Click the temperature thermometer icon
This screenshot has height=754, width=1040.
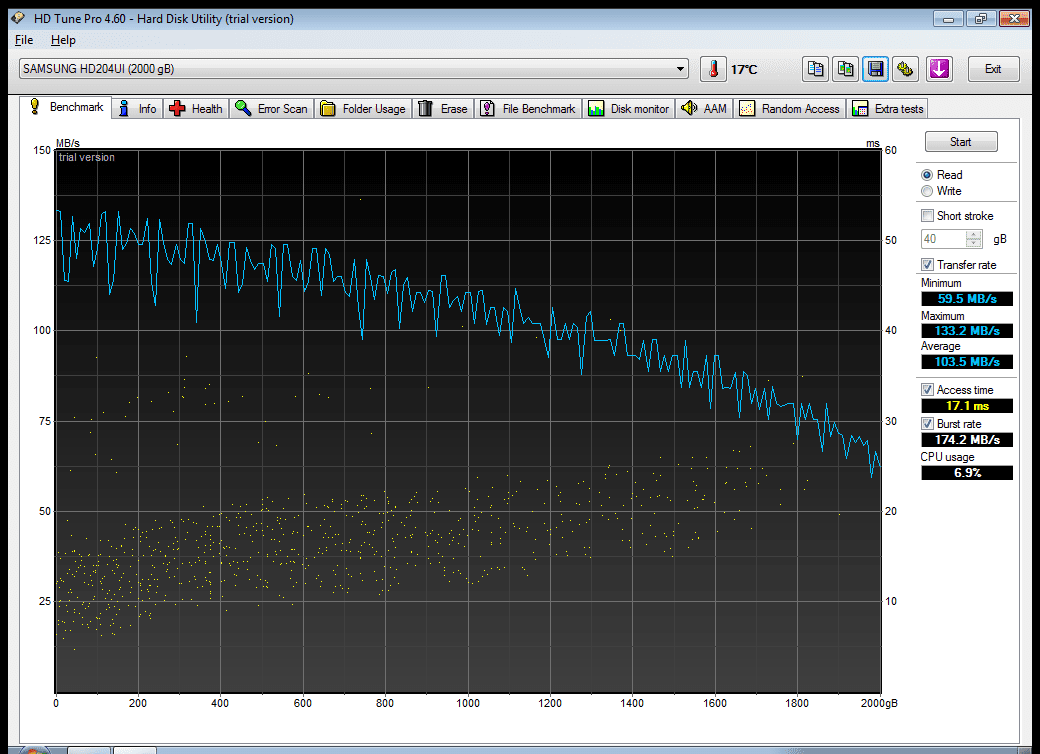pyautogui.click(x=713, y=69)
